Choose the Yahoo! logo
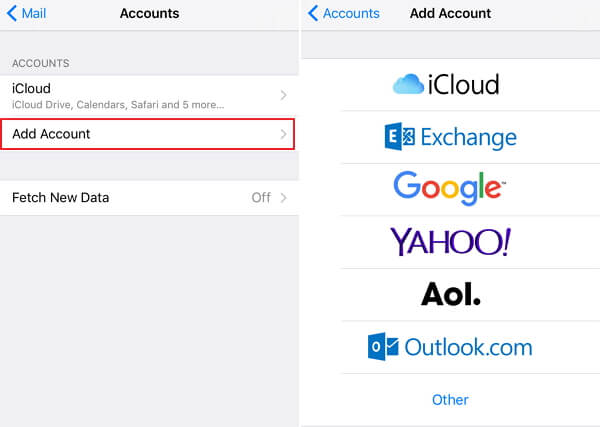600x427 pixels. (450, 241)
